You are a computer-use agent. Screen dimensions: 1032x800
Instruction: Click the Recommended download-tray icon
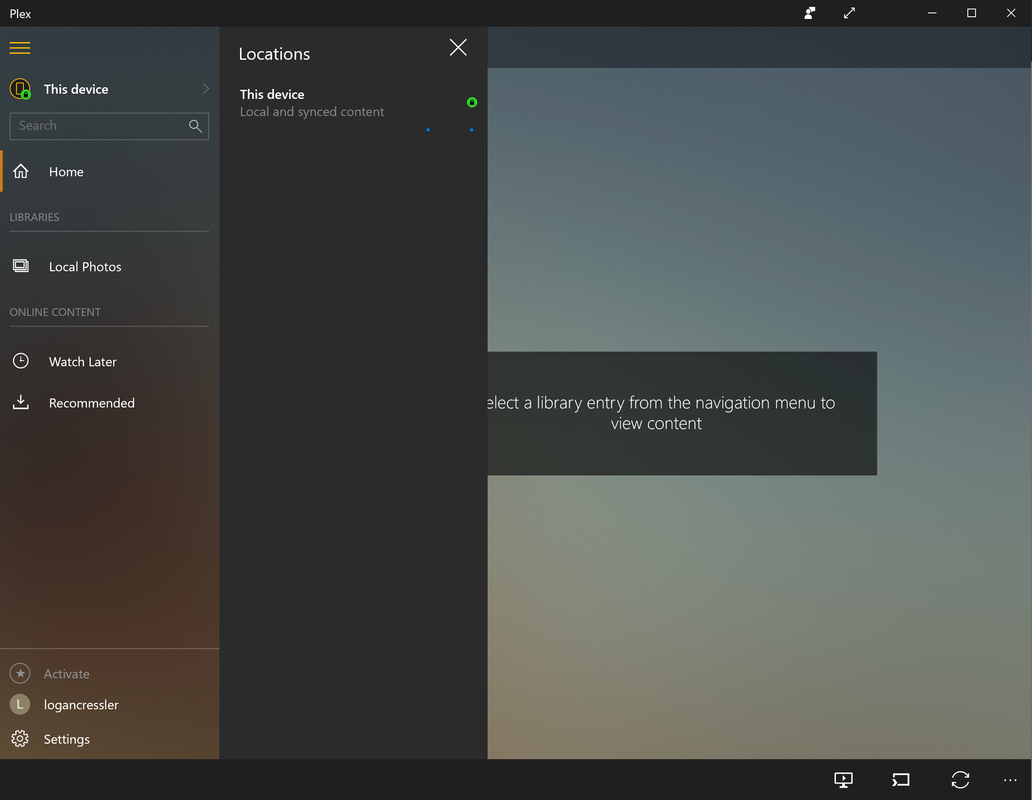coord(21,402)
